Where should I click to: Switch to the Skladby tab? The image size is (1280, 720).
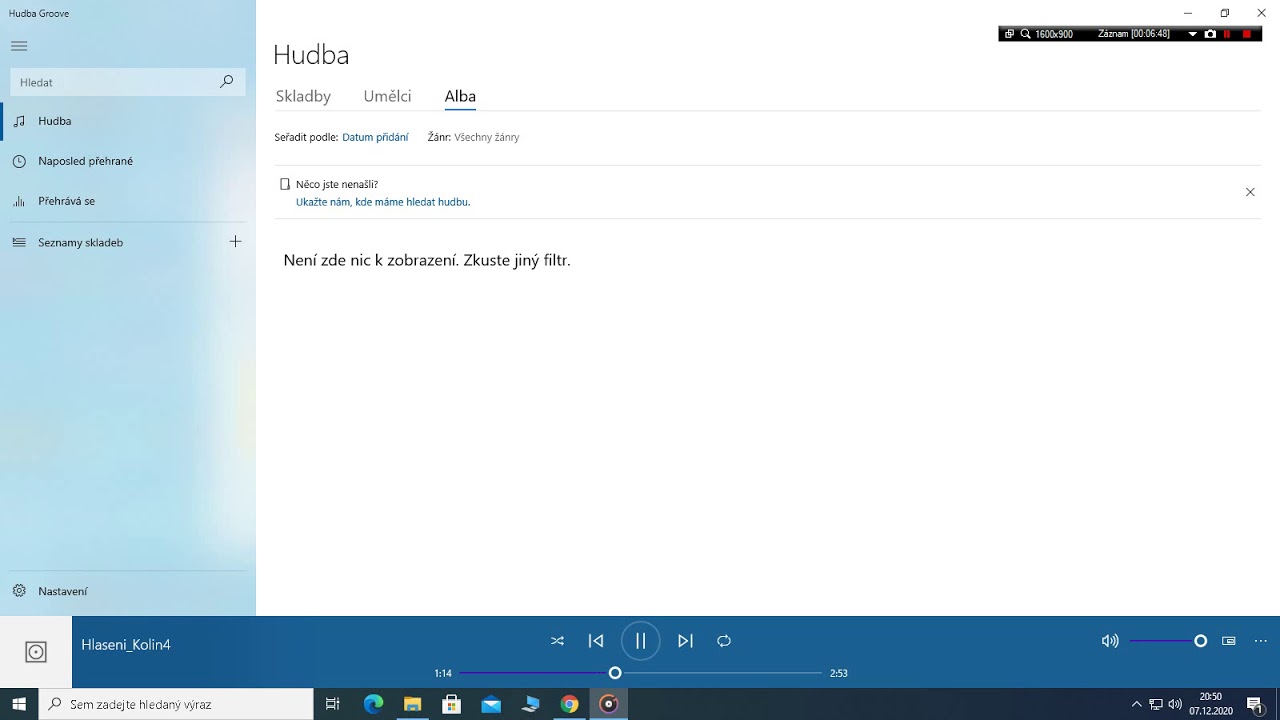pyautogui.click(x=303, y=96)
